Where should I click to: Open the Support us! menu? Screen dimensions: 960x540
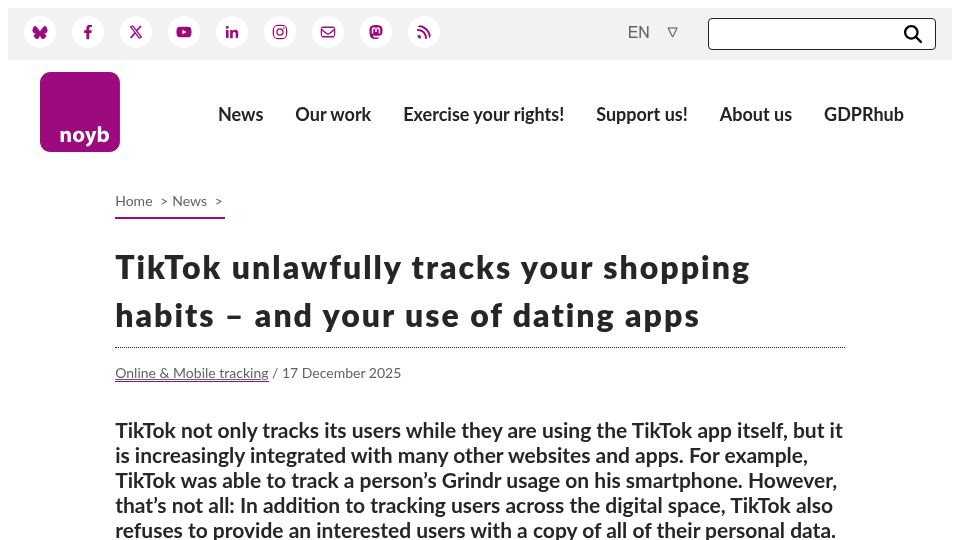click(642, 114)
